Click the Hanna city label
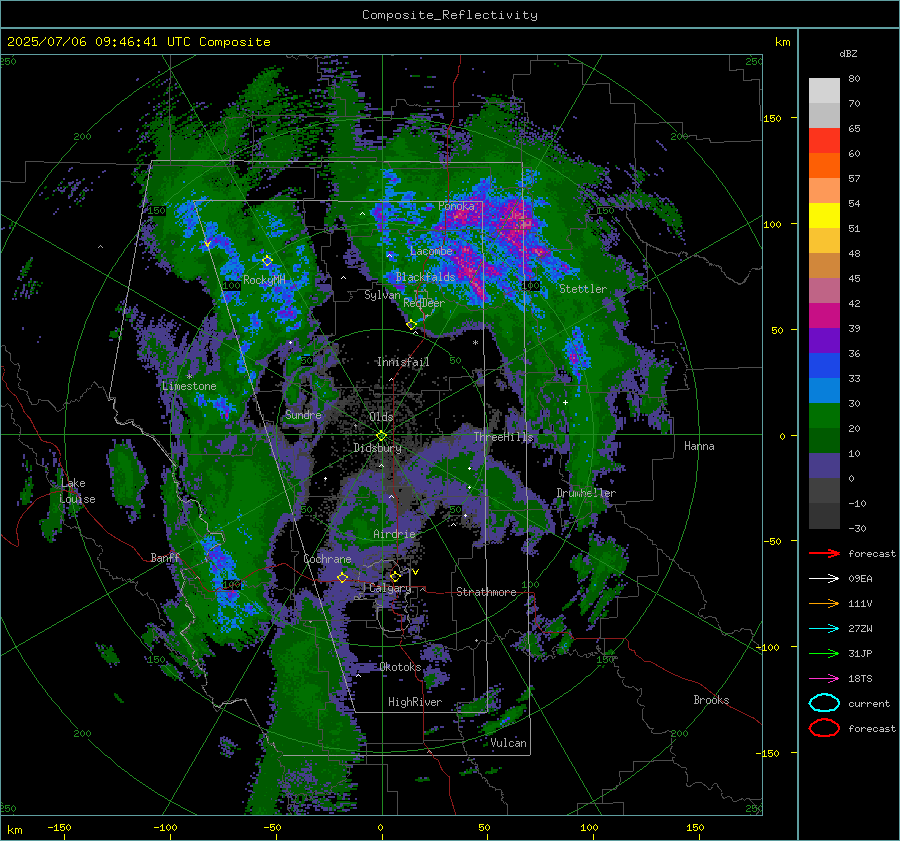900x841 pixels. tap(699, 446)
